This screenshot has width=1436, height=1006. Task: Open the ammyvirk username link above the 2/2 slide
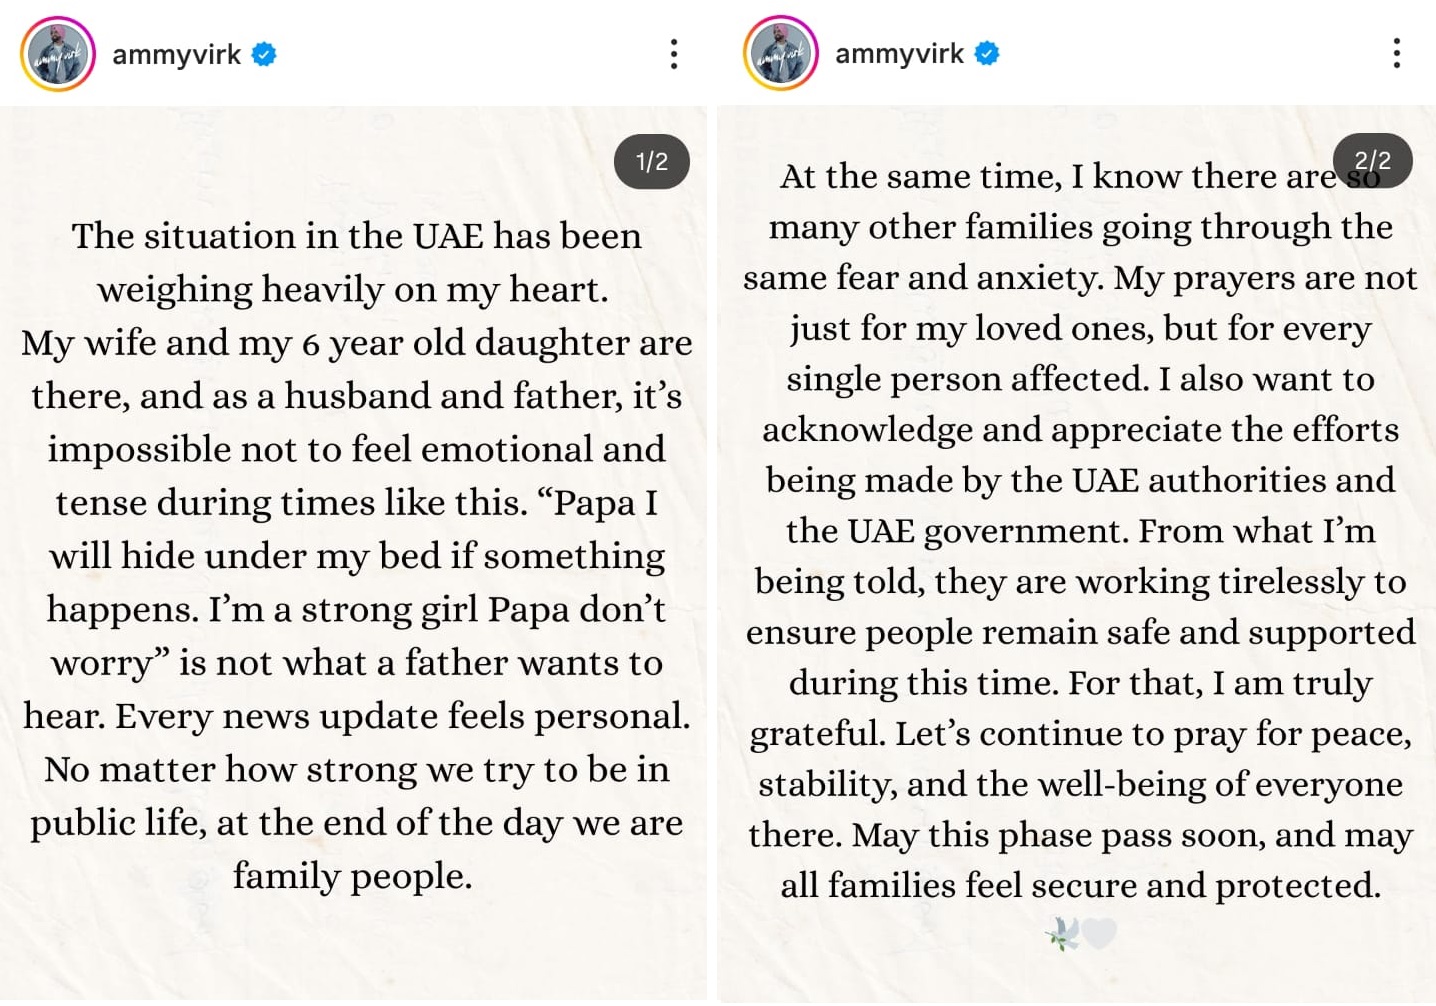click(899, 54)
